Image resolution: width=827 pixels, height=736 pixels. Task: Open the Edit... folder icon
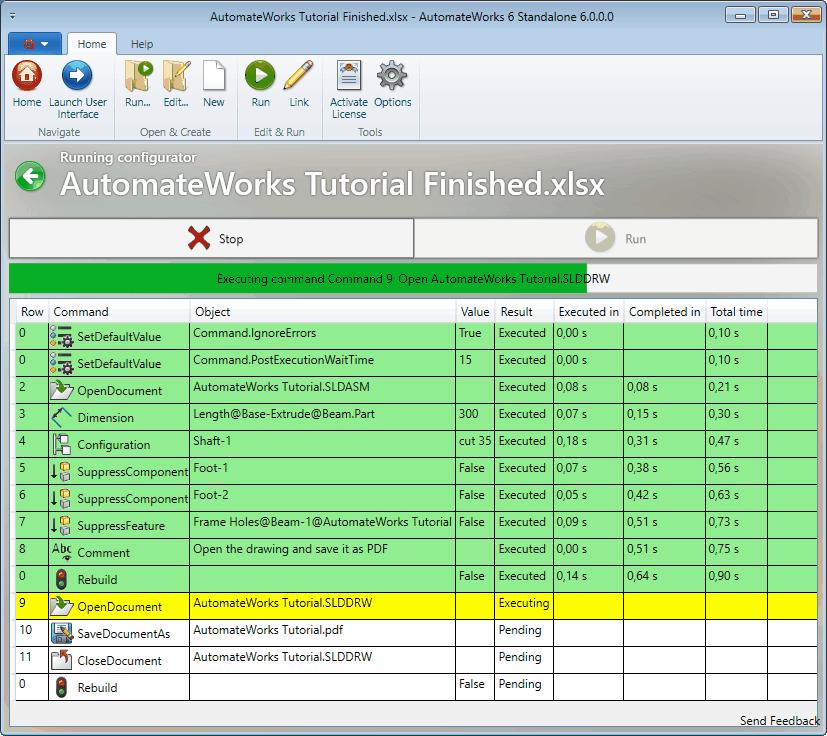pyautogui.click(x=176, y=75)
